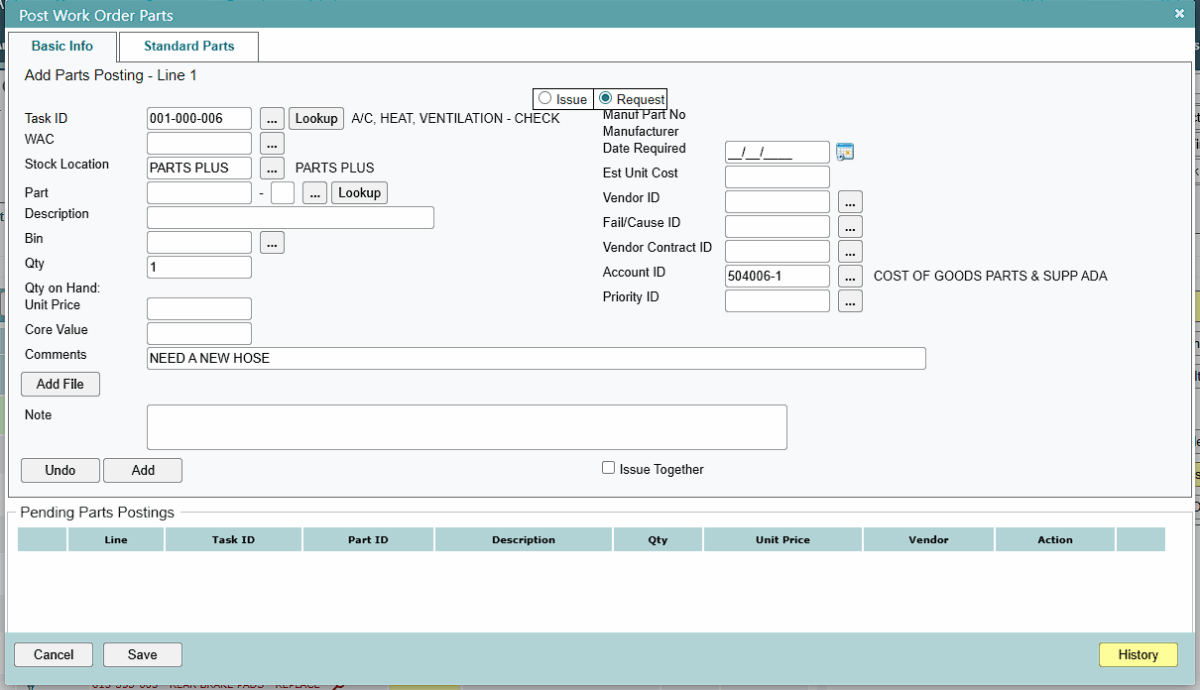Open the Date Required calendar picker
Viewport: 1200px width, 690px height.
(845, 152)
